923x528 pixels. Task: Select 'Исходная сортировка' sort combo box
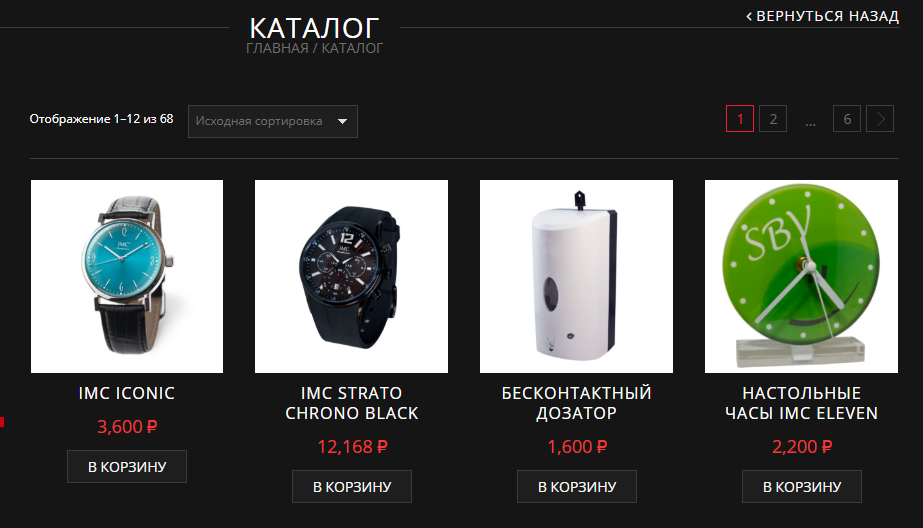click(x=273, y=121)
